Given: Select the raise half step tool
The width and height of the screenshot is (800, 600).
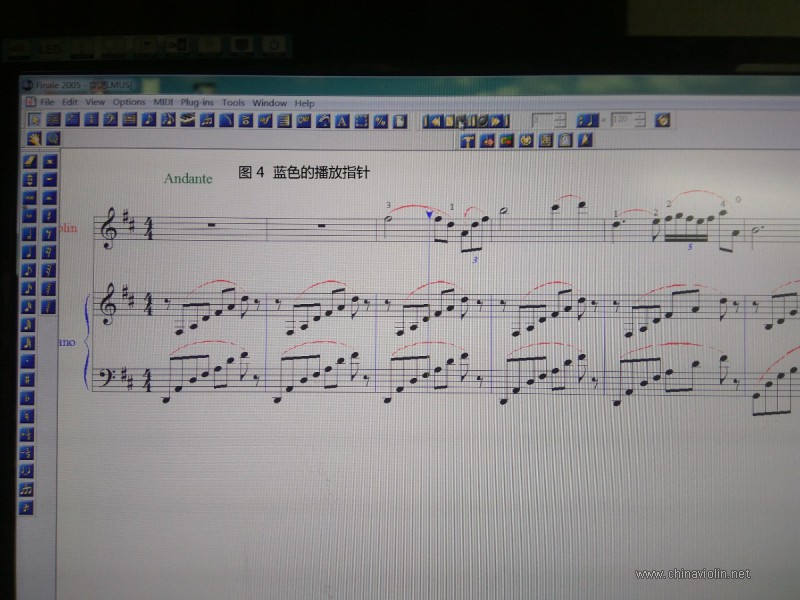Looking at the screenshot, I should point(28,434).
